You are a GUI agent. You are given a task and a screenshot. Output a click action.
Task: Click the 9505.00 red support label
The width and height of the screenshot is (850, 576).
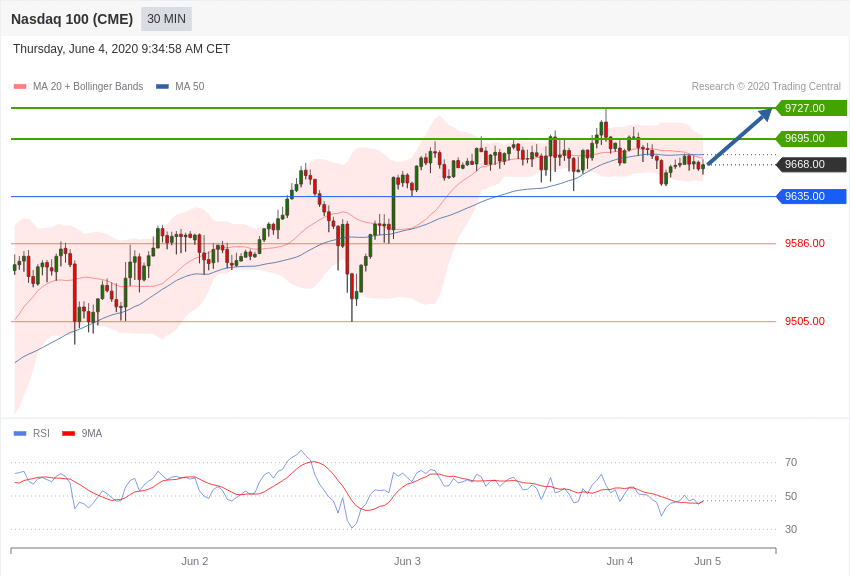tap(804, 321)
